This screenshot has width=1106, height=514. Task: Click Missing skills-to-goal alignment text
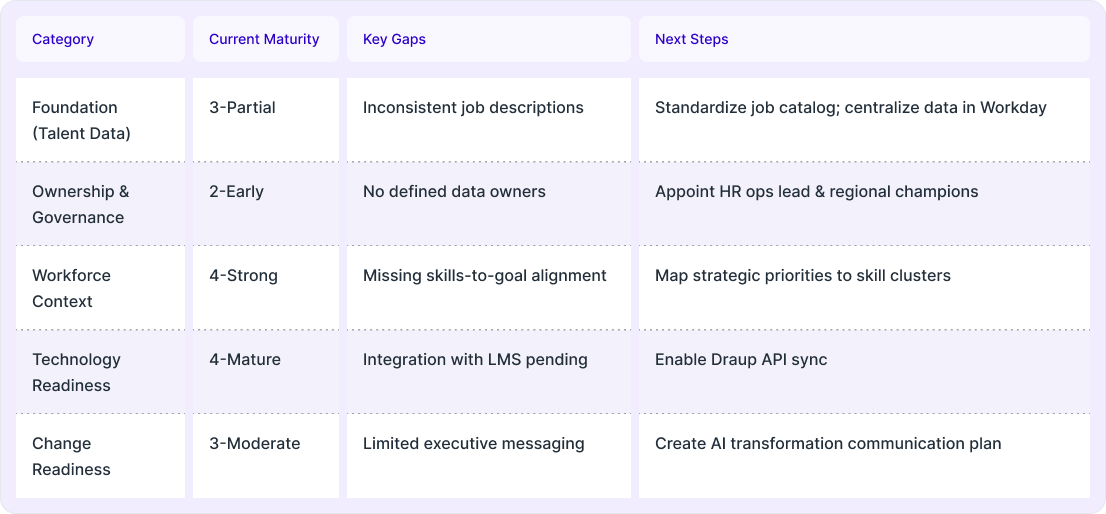[485, 276]
